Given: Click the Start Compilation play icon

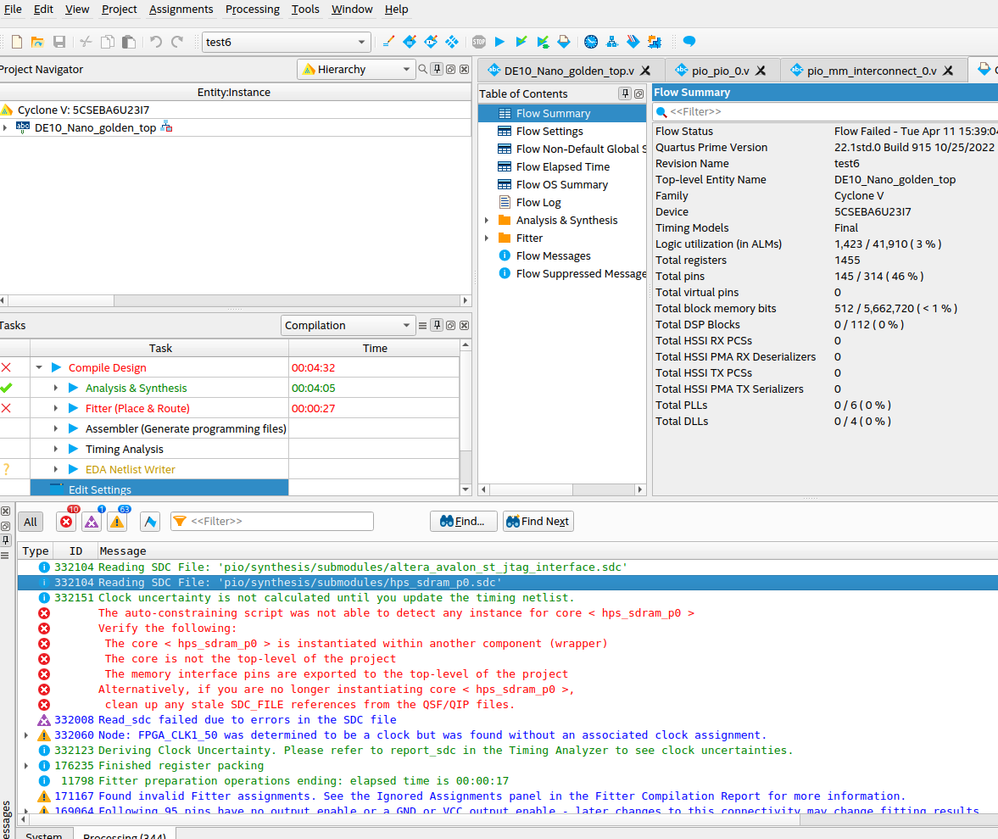Looking at the screenshot, I should tap(500, 42).
